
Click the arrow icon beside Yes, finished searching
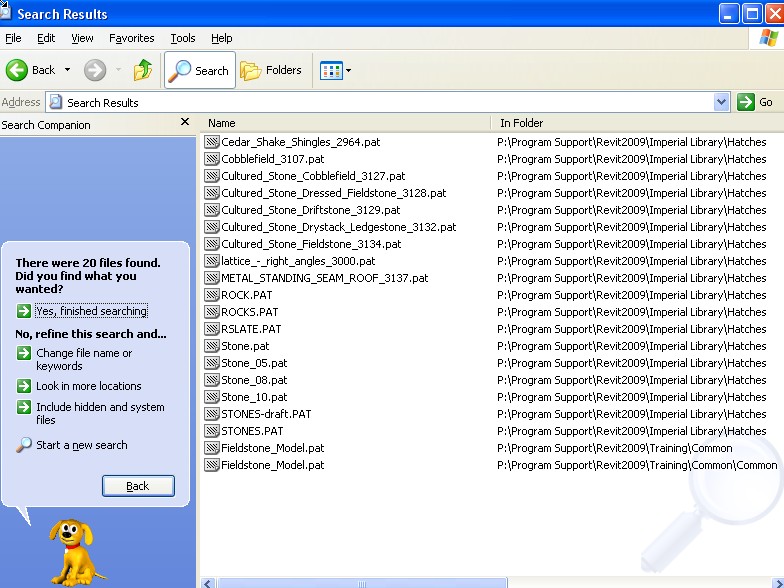click(24, 311)
